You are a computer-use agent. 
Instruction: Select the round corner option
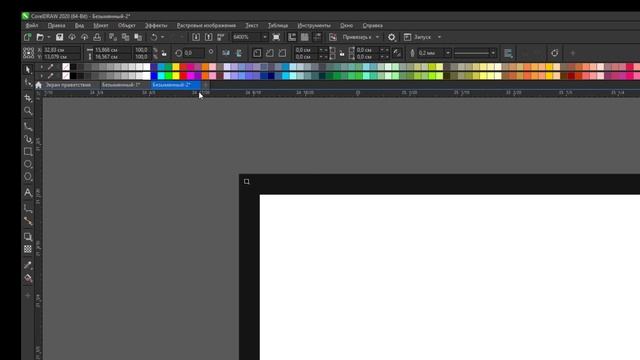coord(257,53)
